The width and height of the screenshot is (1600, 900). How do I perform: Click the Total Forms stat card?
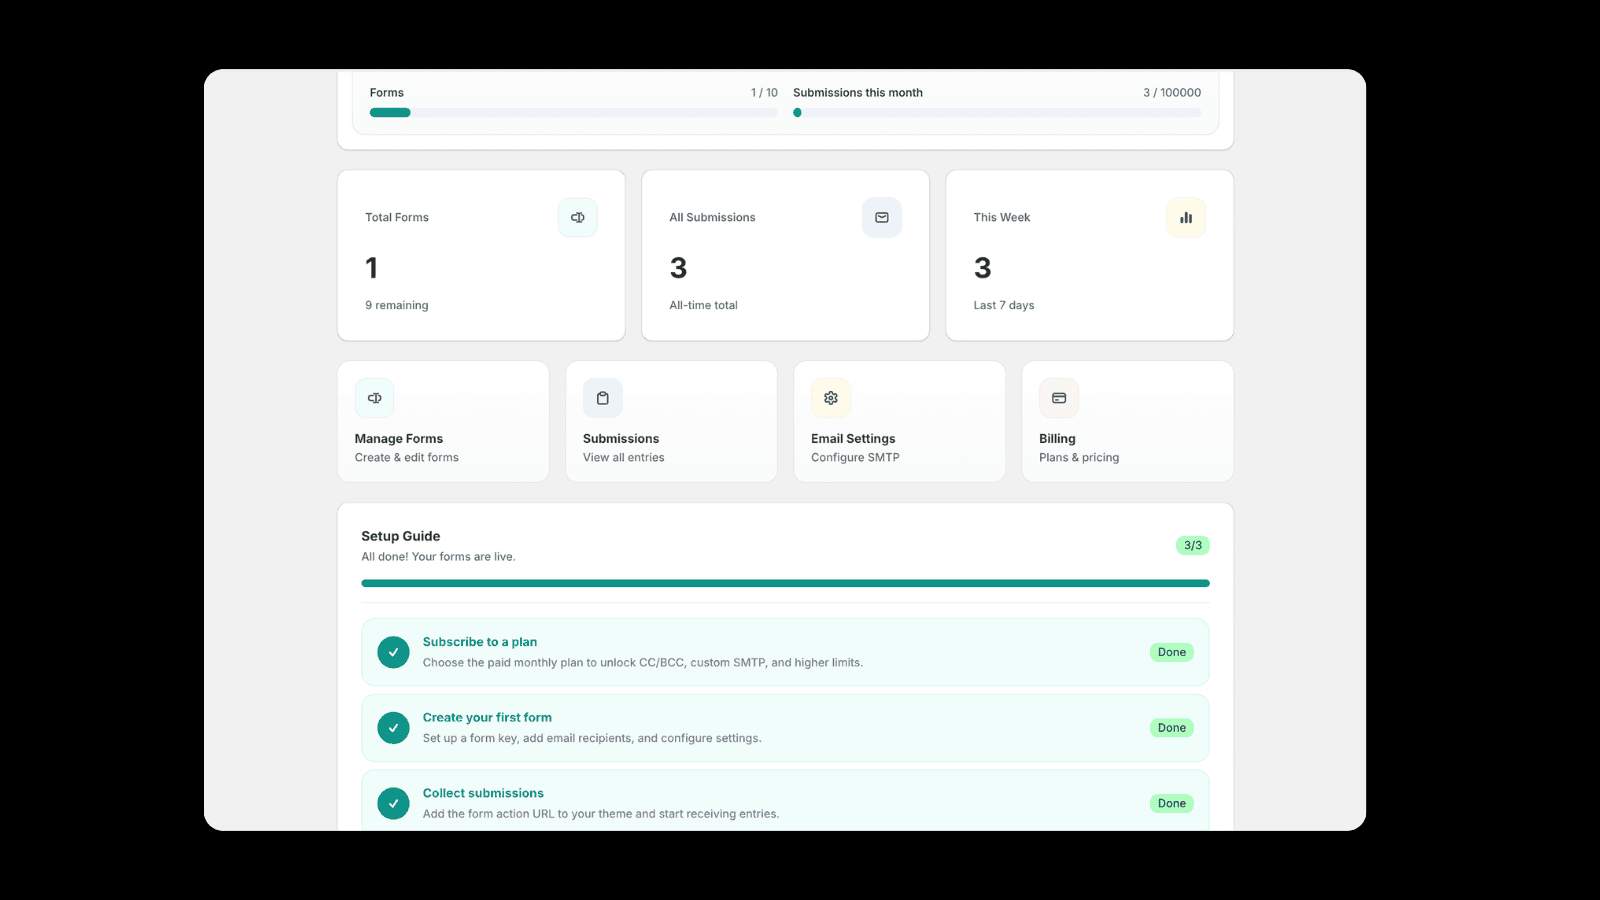point(481,255)
